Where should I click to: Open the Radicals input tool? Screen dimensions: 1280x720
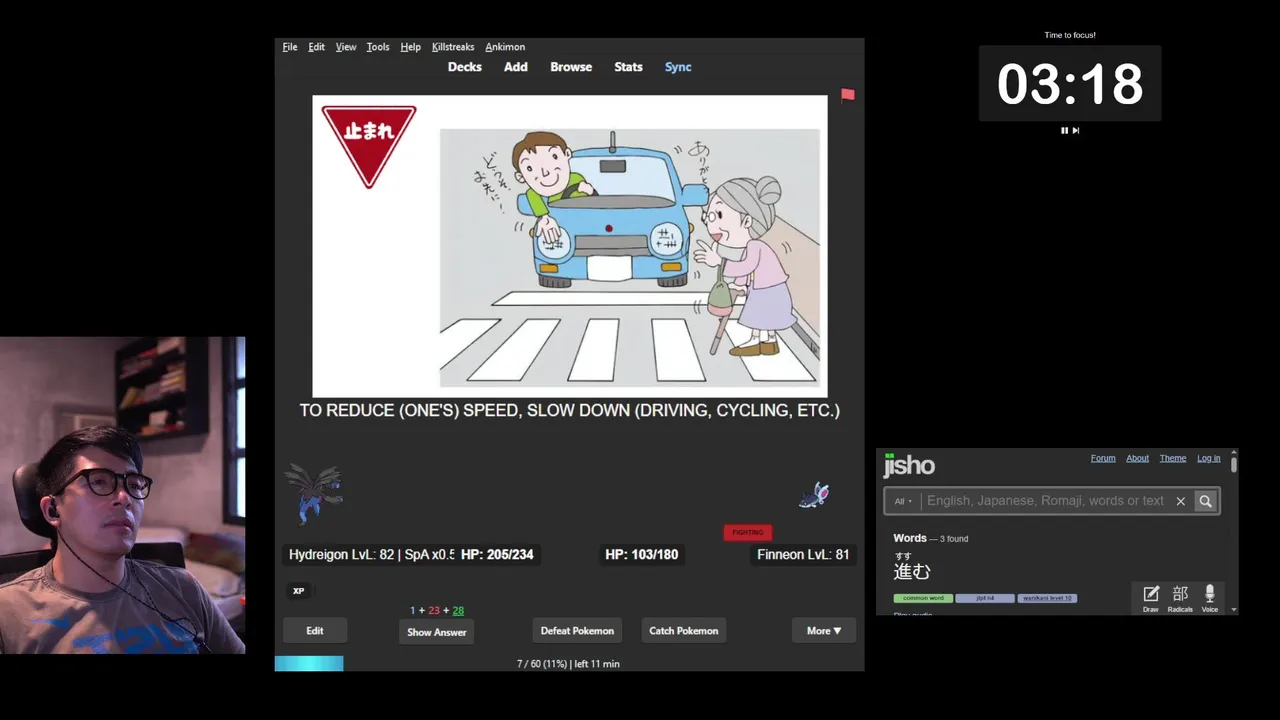point(1180,599)
